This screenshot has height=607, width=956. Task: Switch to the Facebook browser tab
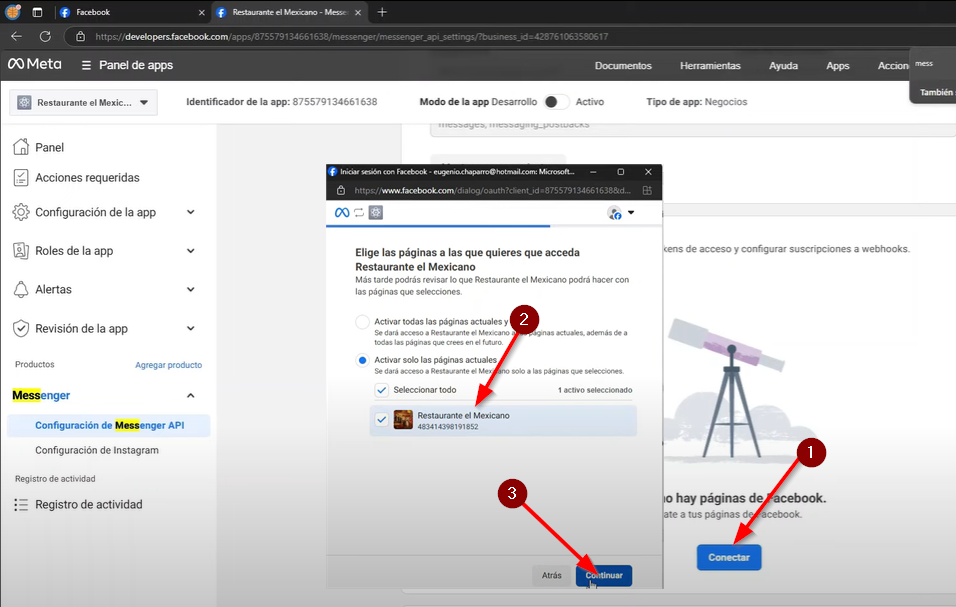point(133,12)
